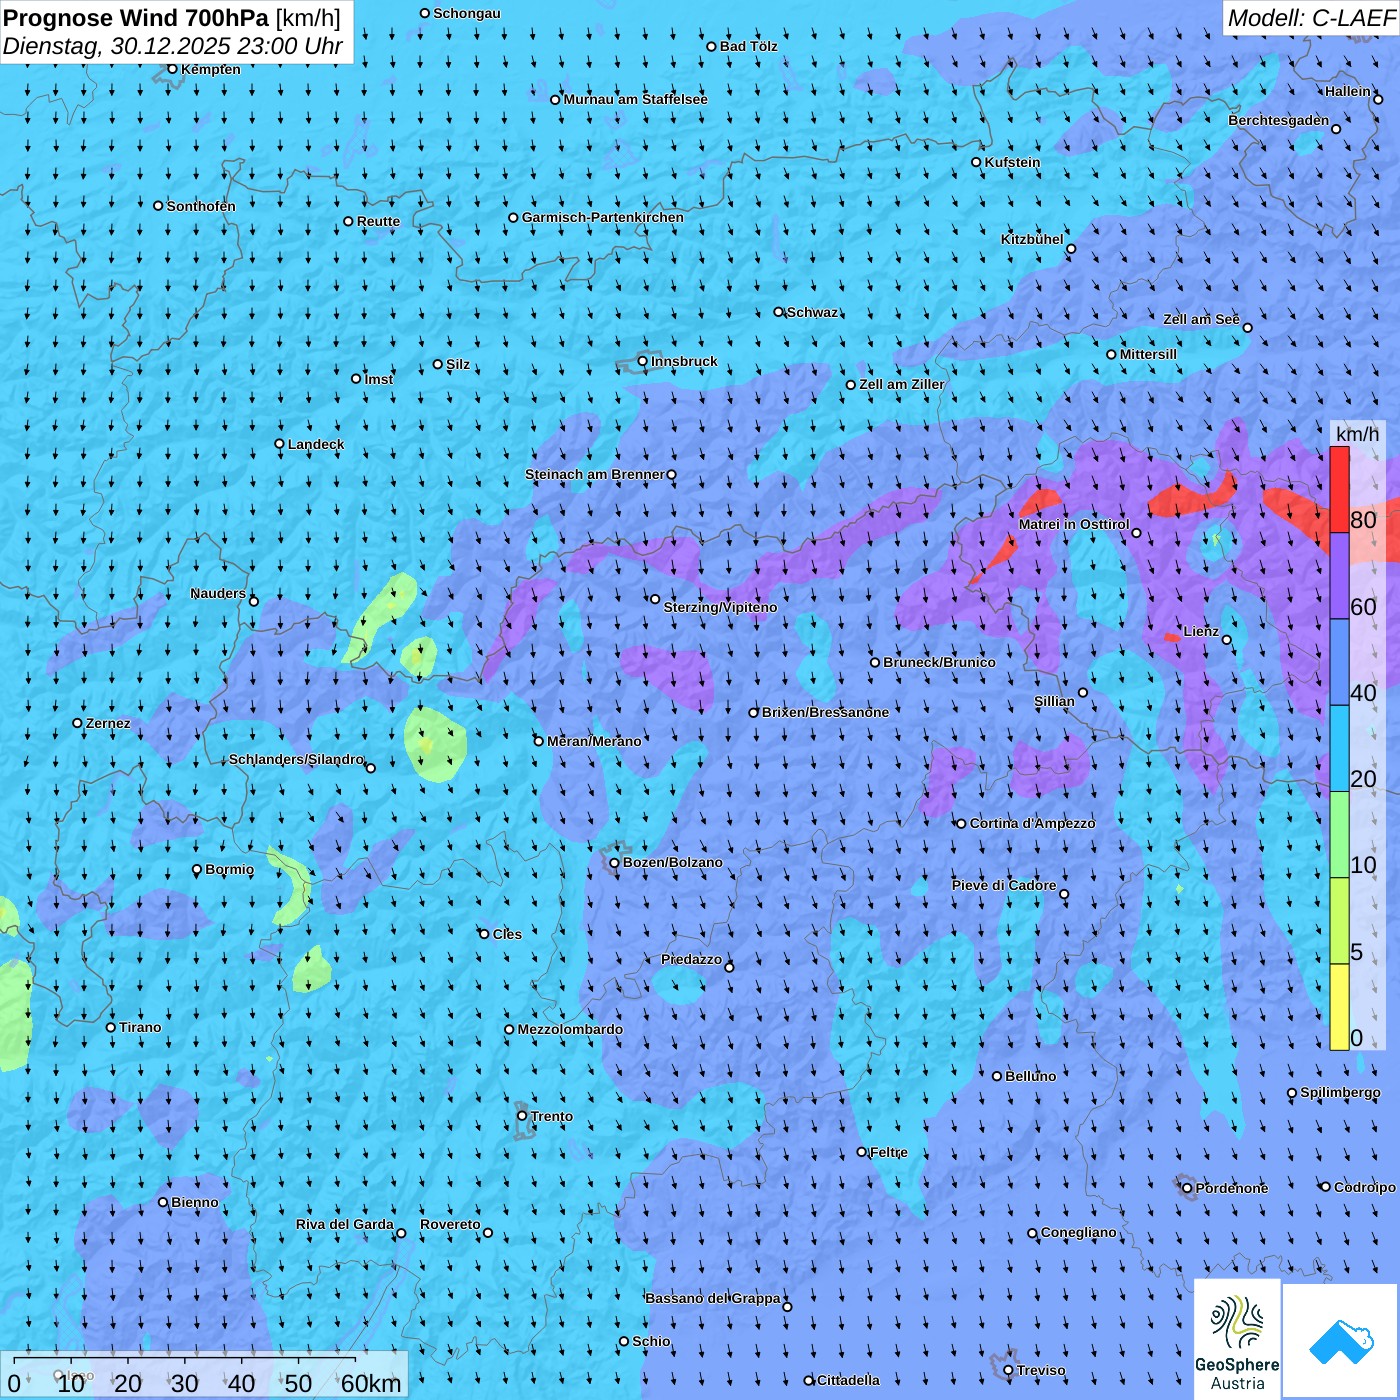The height and width of the screenshot is (1400, 1400).
Task: Click the 'Meran/Merano' label
Action: [x=594, y=741]
